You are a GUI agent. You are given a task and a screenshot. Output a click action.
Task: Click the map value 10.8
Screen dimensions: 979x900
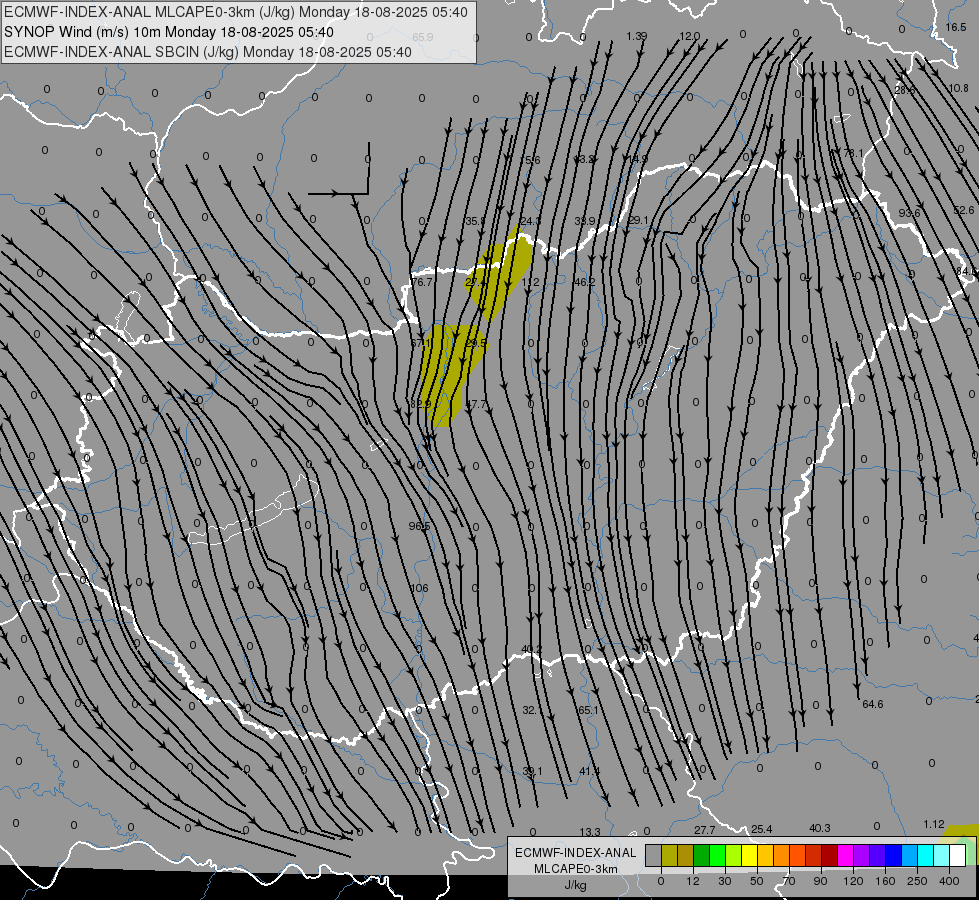tap(958, 89)
